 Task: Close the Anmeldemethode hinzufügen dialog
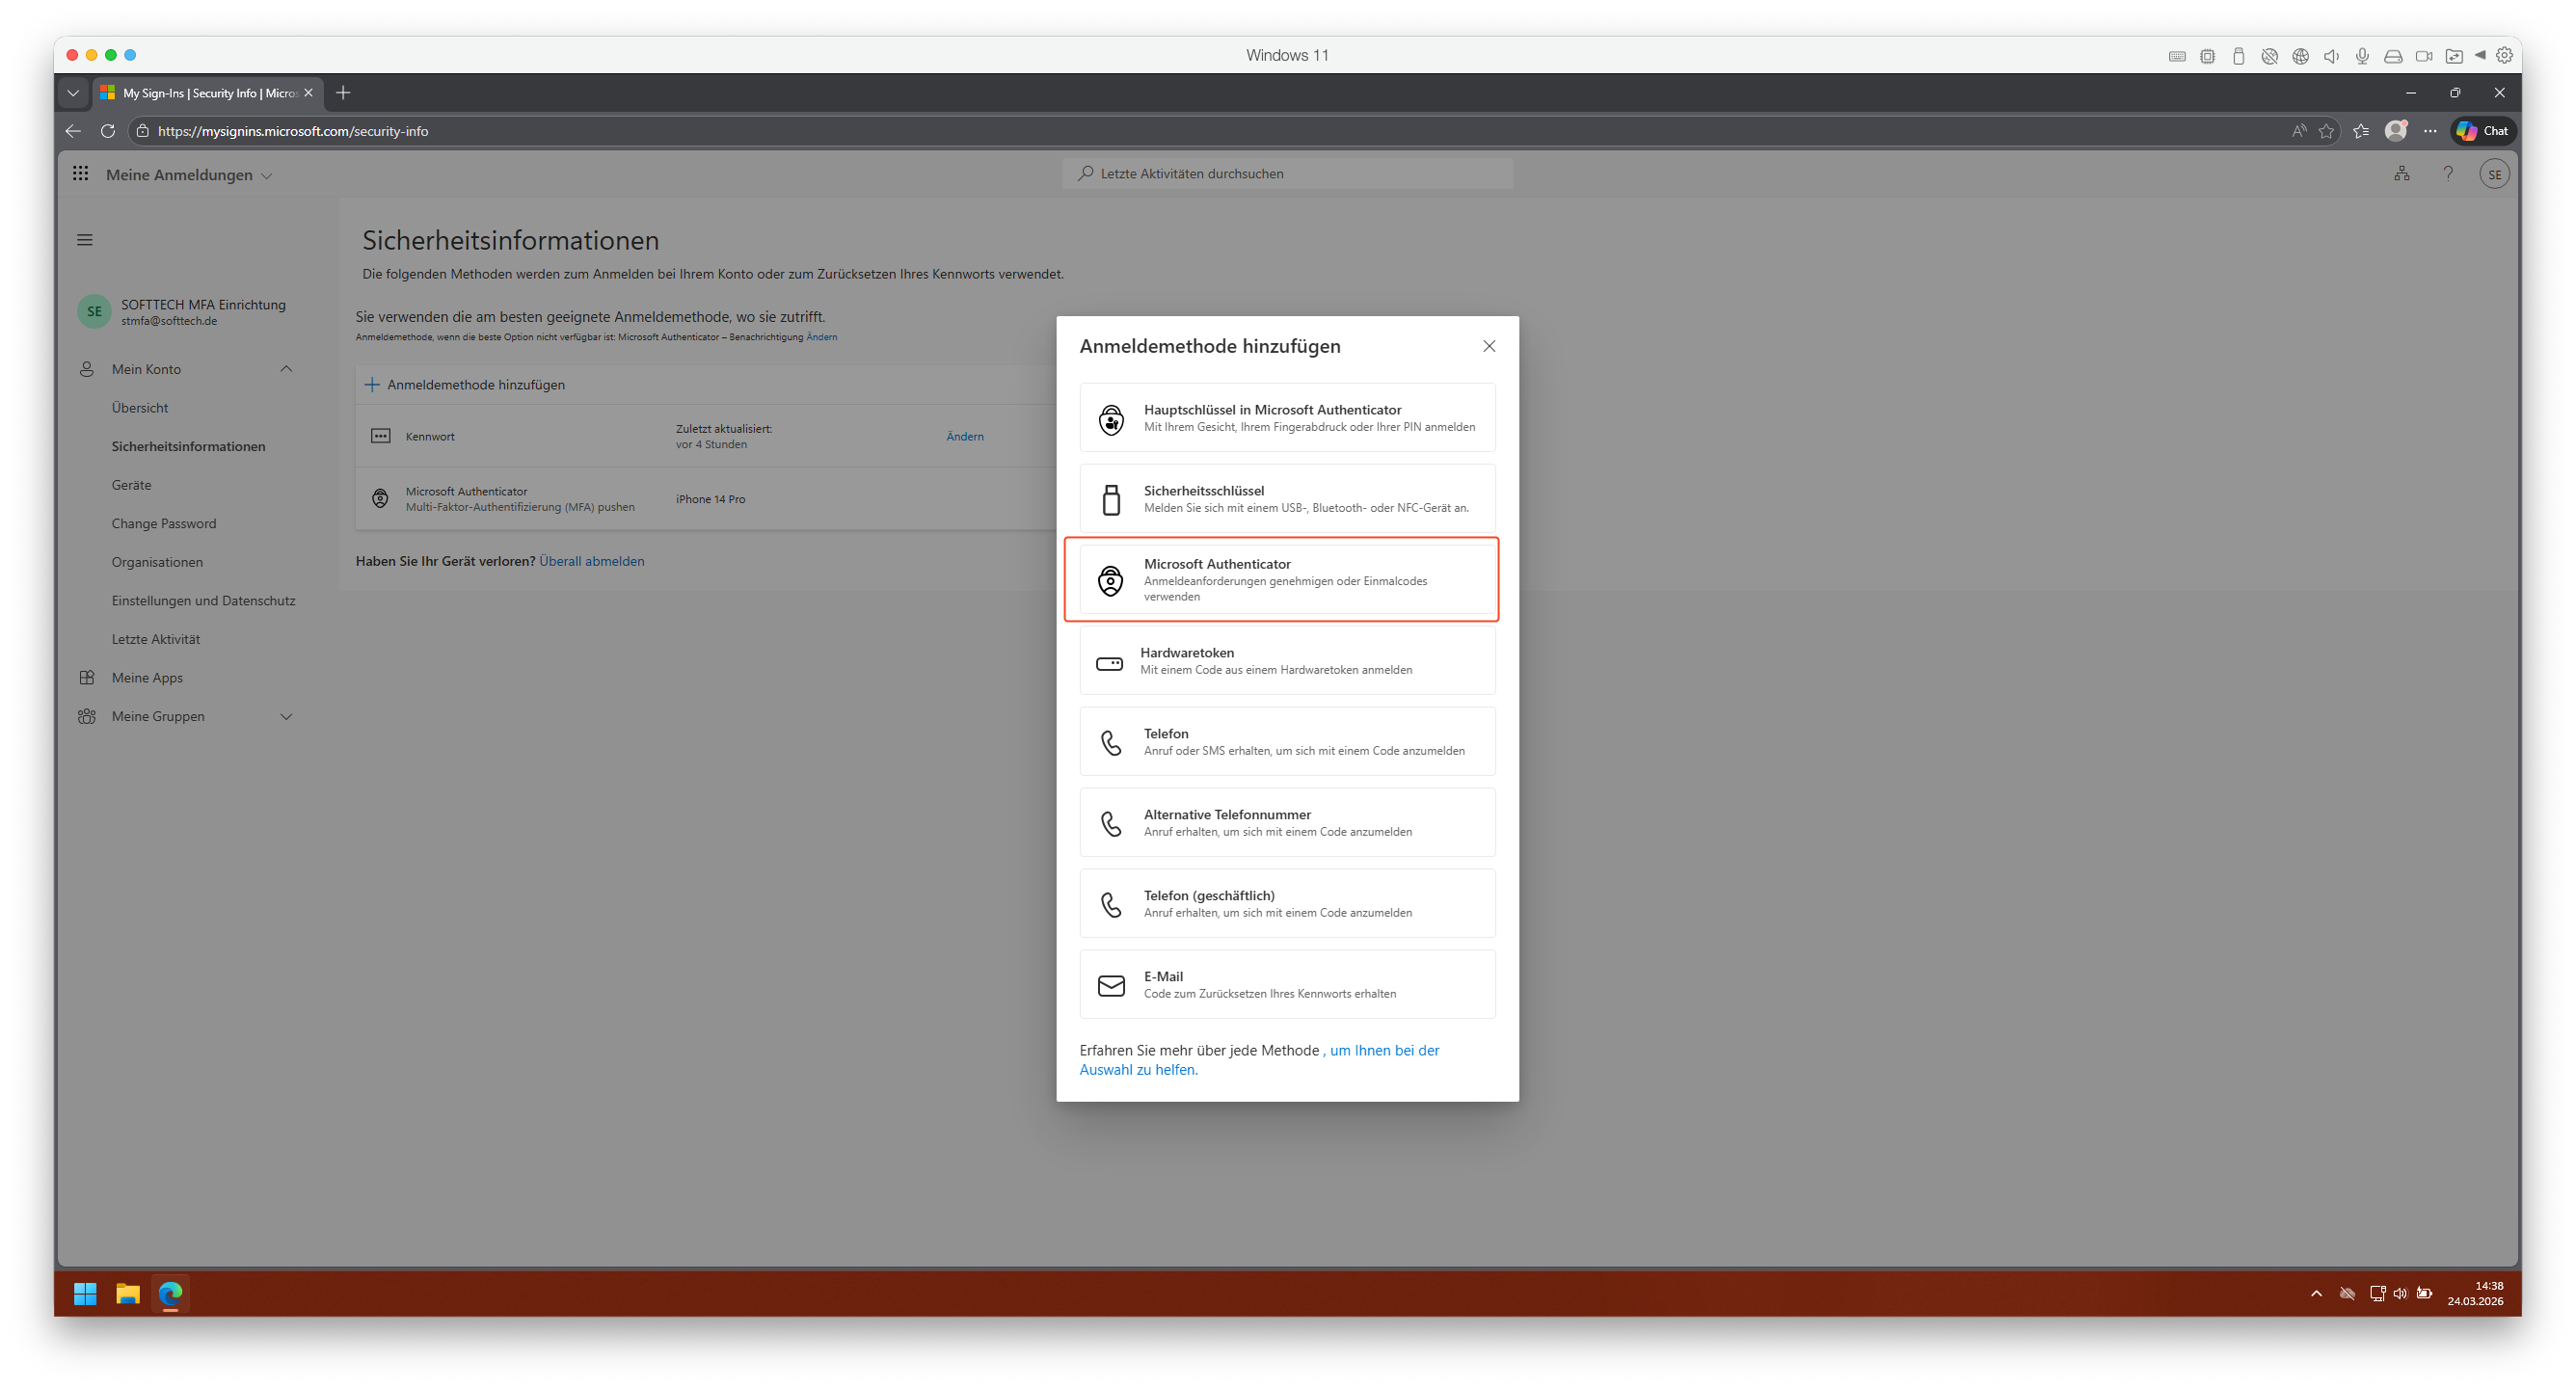pyautogui.click(x=1488, y=346)
